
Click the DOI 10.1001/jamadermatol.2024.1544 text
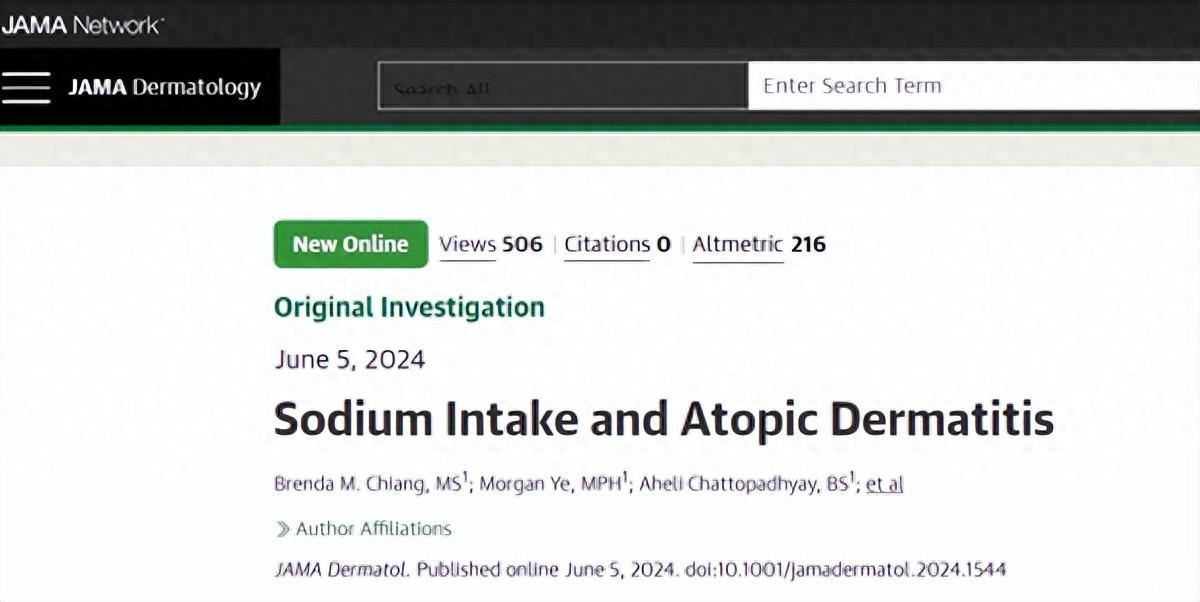tap(845, 569)
